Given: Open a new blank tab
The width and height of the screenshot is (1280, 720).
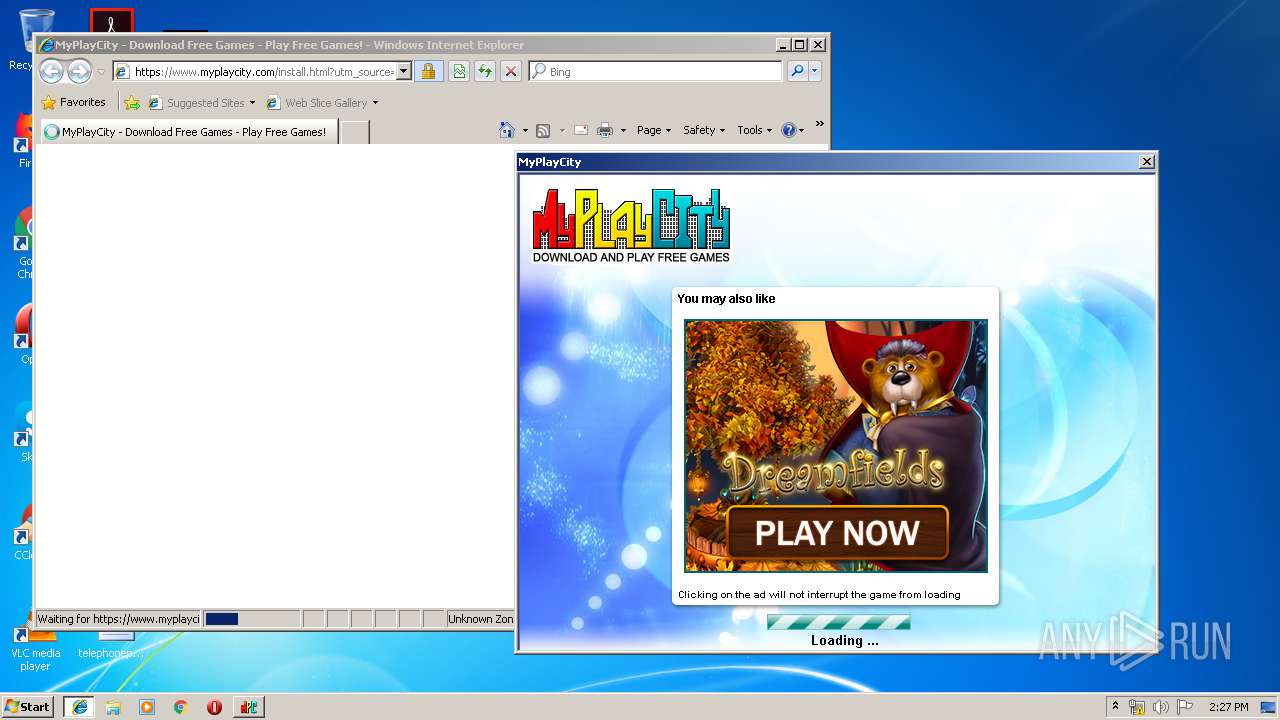Looking at the screenshot, I should pyautogui.click(x=355, y=131).
